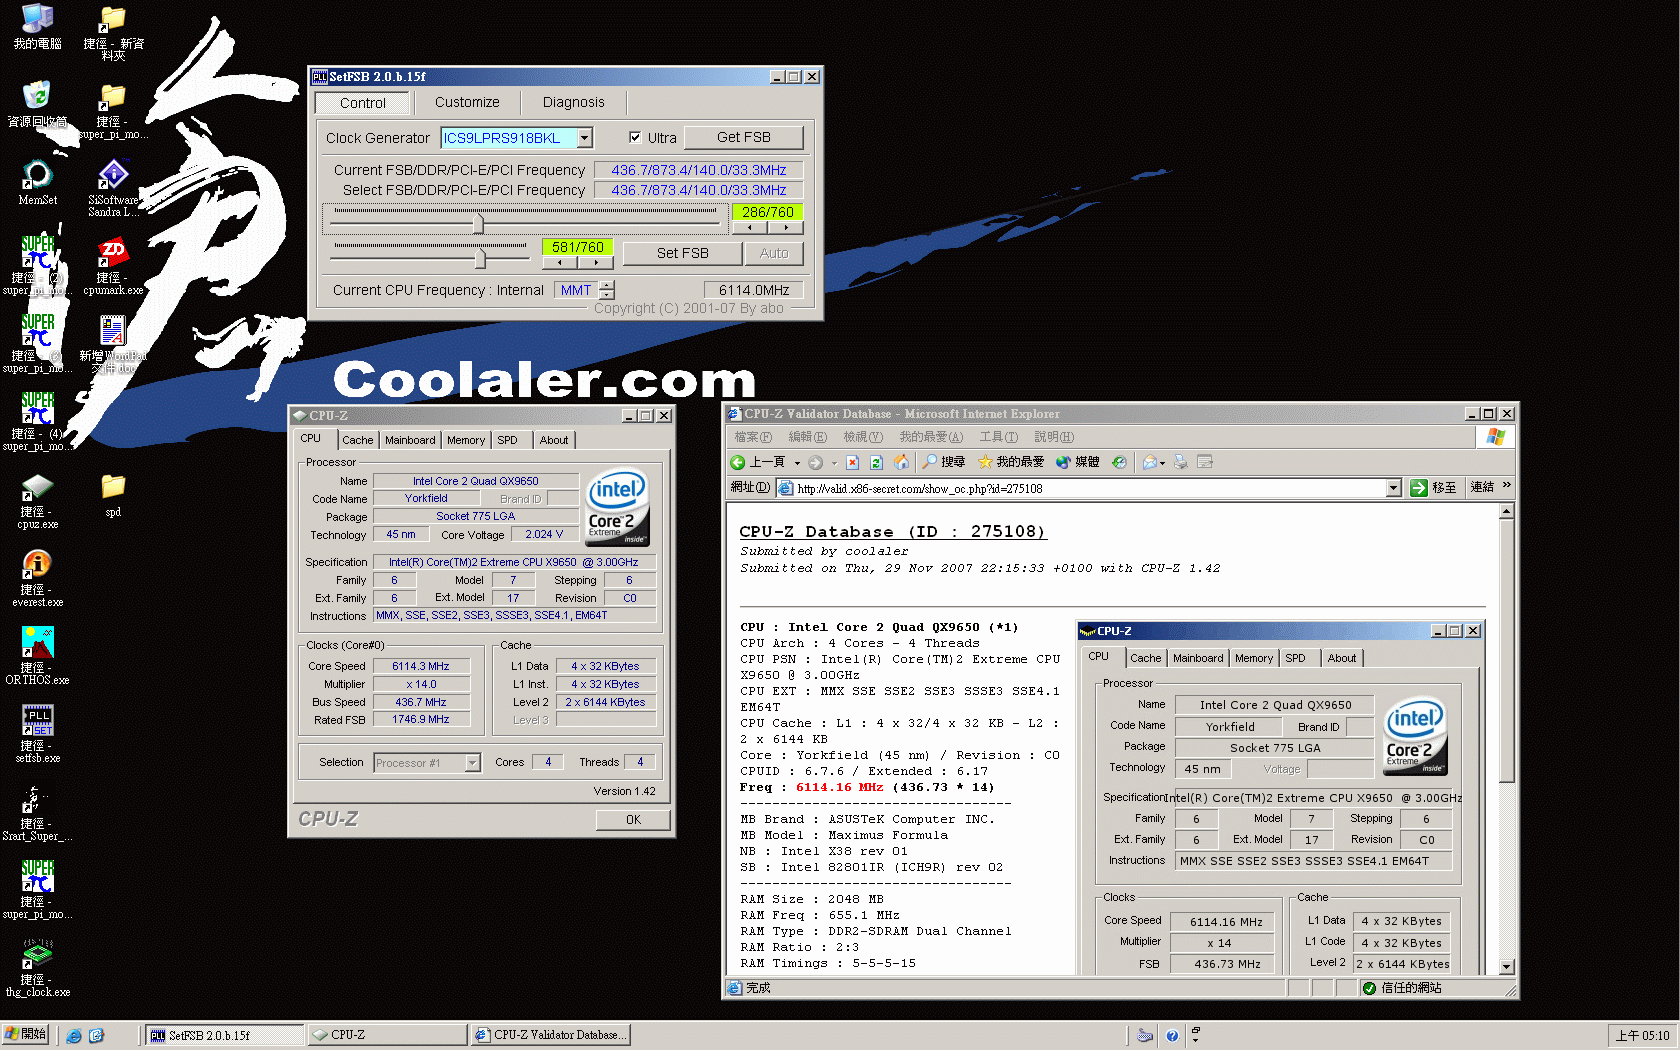The image size is (1680, 1050).
Task: Click the IE Mail envelope icon
Action: (x=1150, y=462)
